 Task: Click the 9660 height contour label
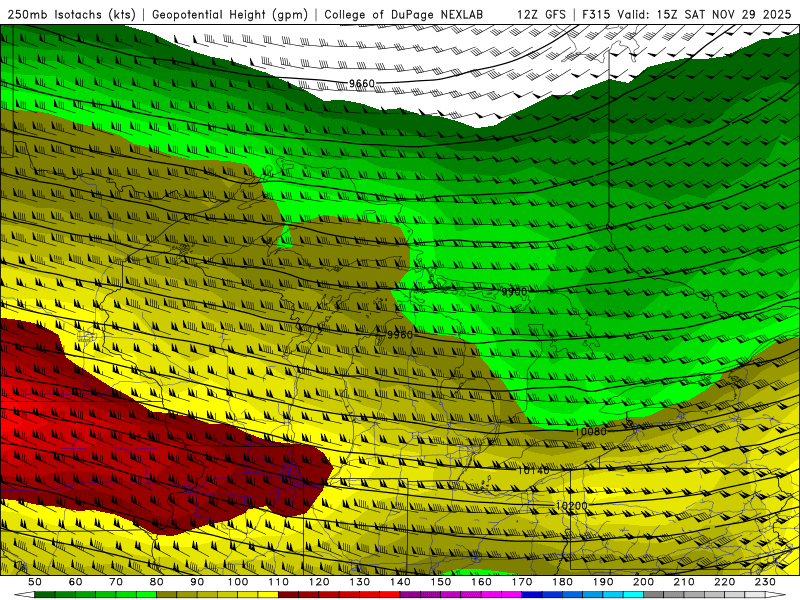pyautogui.click(x=362, y=83)
